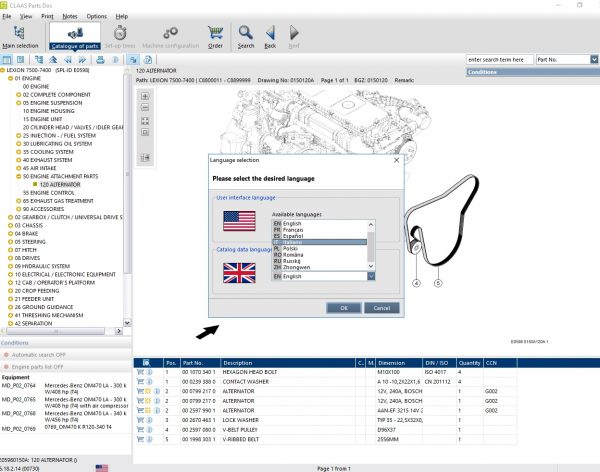Go Back using the toolbar arrow
Image resolution: width=600 pixels, height=472 pixels.
pyautogui.click(x=270, y=37)
